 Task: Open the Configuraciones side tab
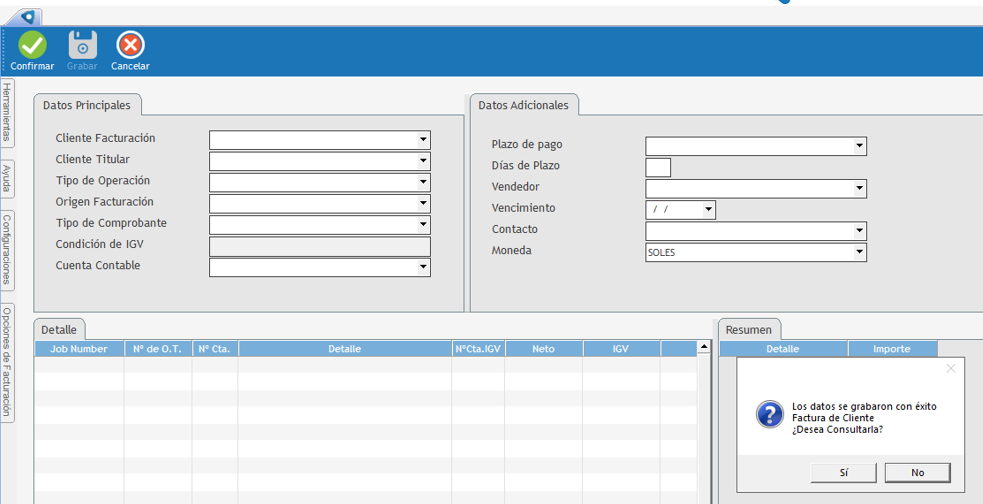click(x=7, y=249)
